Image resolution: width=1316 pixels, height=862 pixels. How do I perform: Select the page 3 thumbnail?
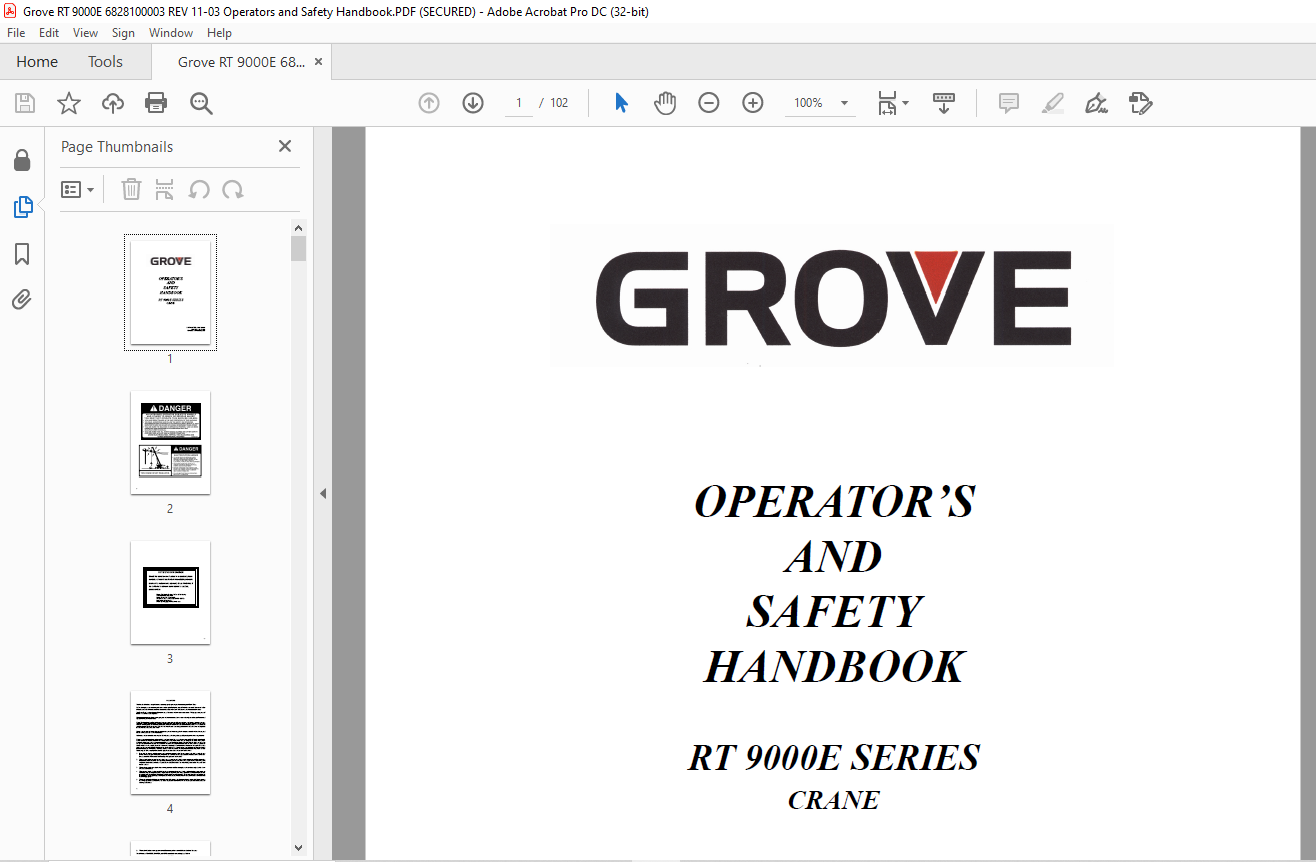[x=170, y=592]
